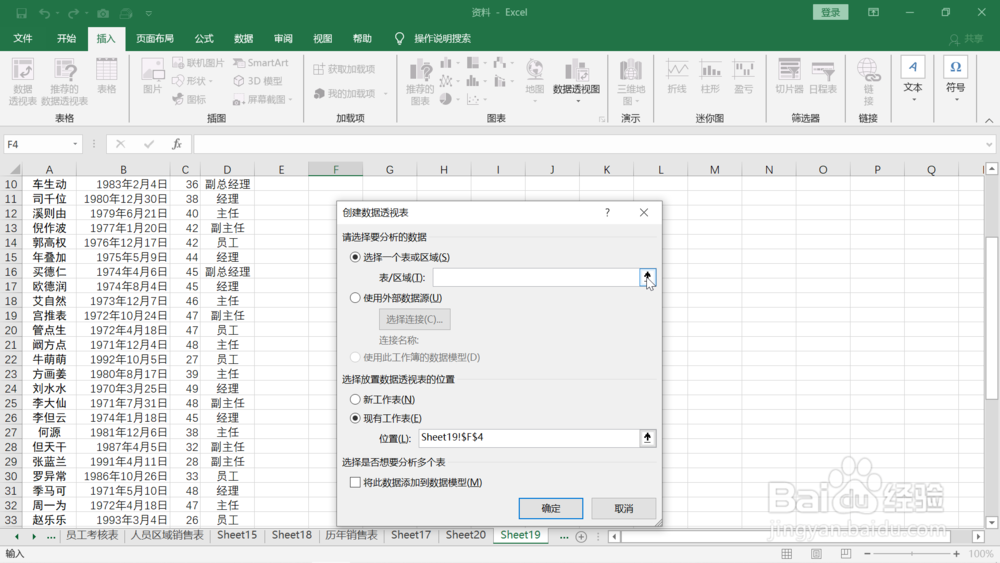The image size is (1000, 563).
Task: Click the Share button
Action: [x=967, y=39]
